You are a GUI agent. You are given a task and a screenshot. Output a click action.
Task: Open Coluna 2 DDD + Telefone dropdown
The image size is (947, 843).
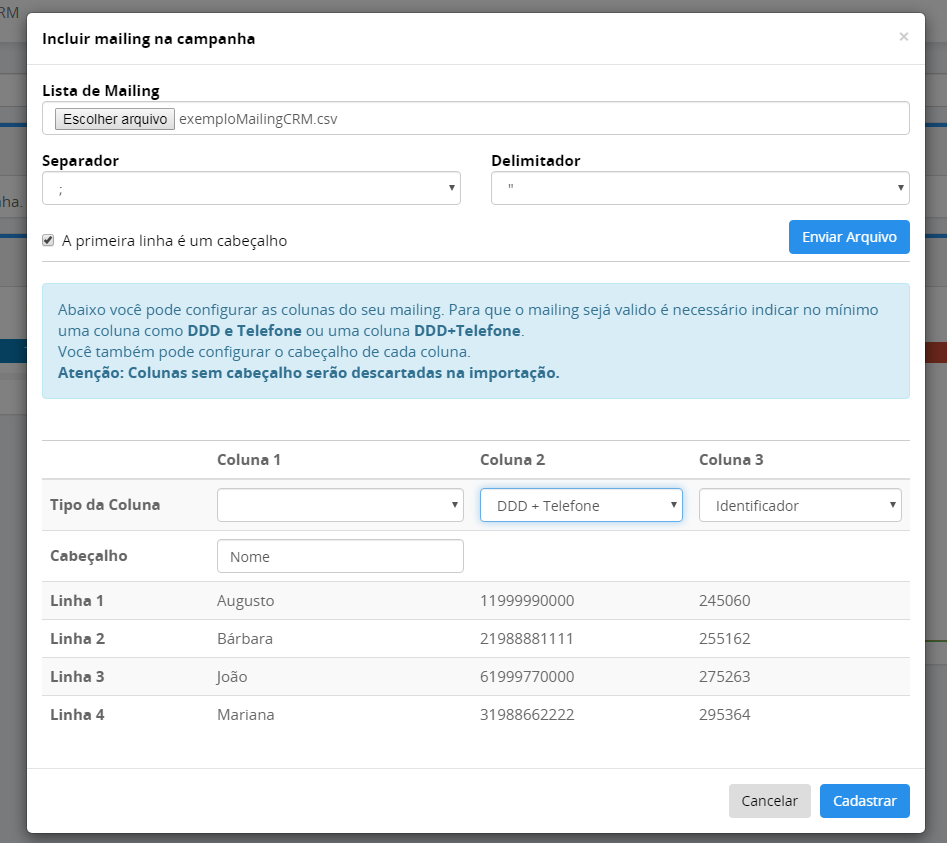(581, 505)
